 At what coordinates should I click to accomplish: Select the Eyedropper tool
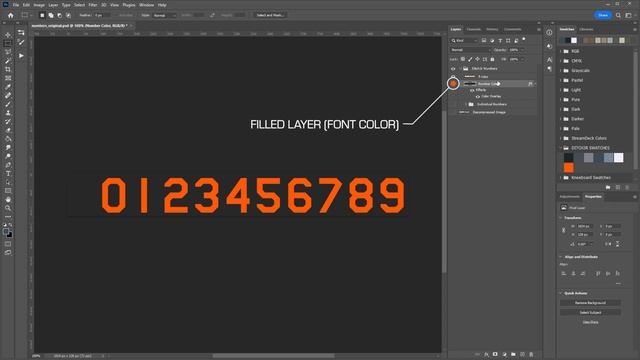pos(8,87)
